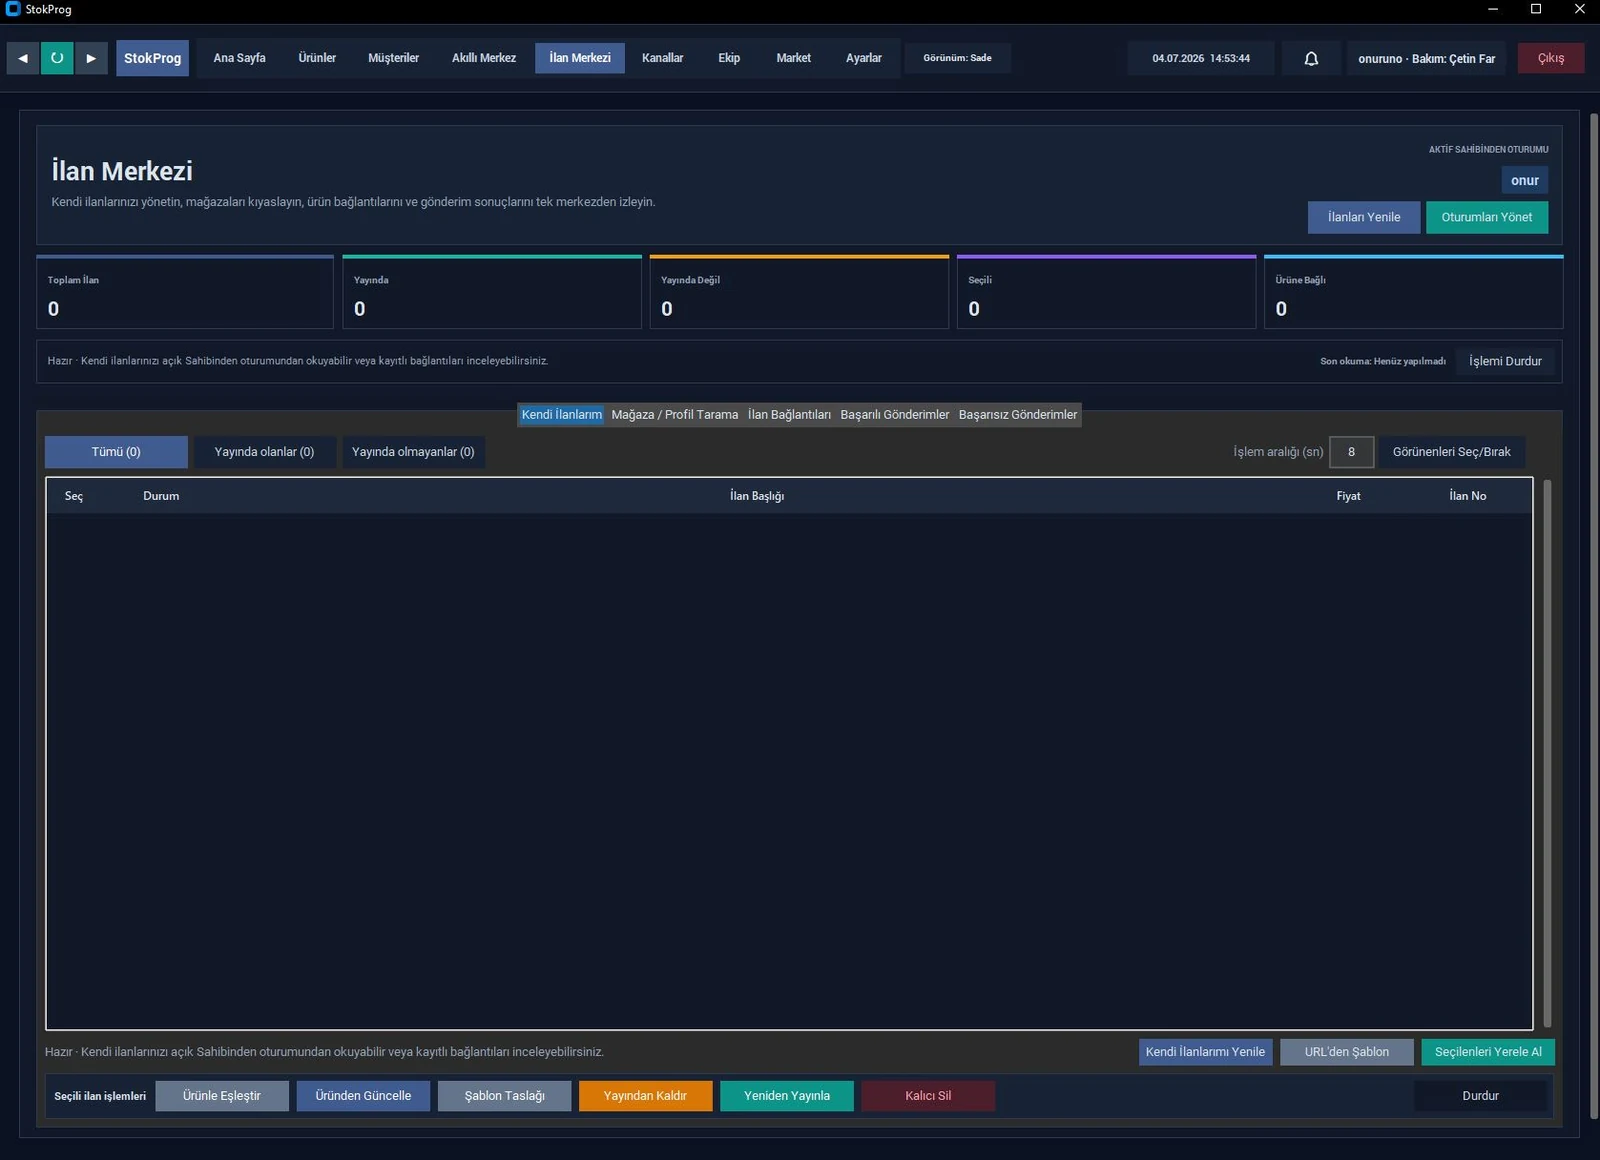The height and width of the screenshot is (1160, 1600).
Task: Click the back arrow navigation icon
Action: coord(23,58)
